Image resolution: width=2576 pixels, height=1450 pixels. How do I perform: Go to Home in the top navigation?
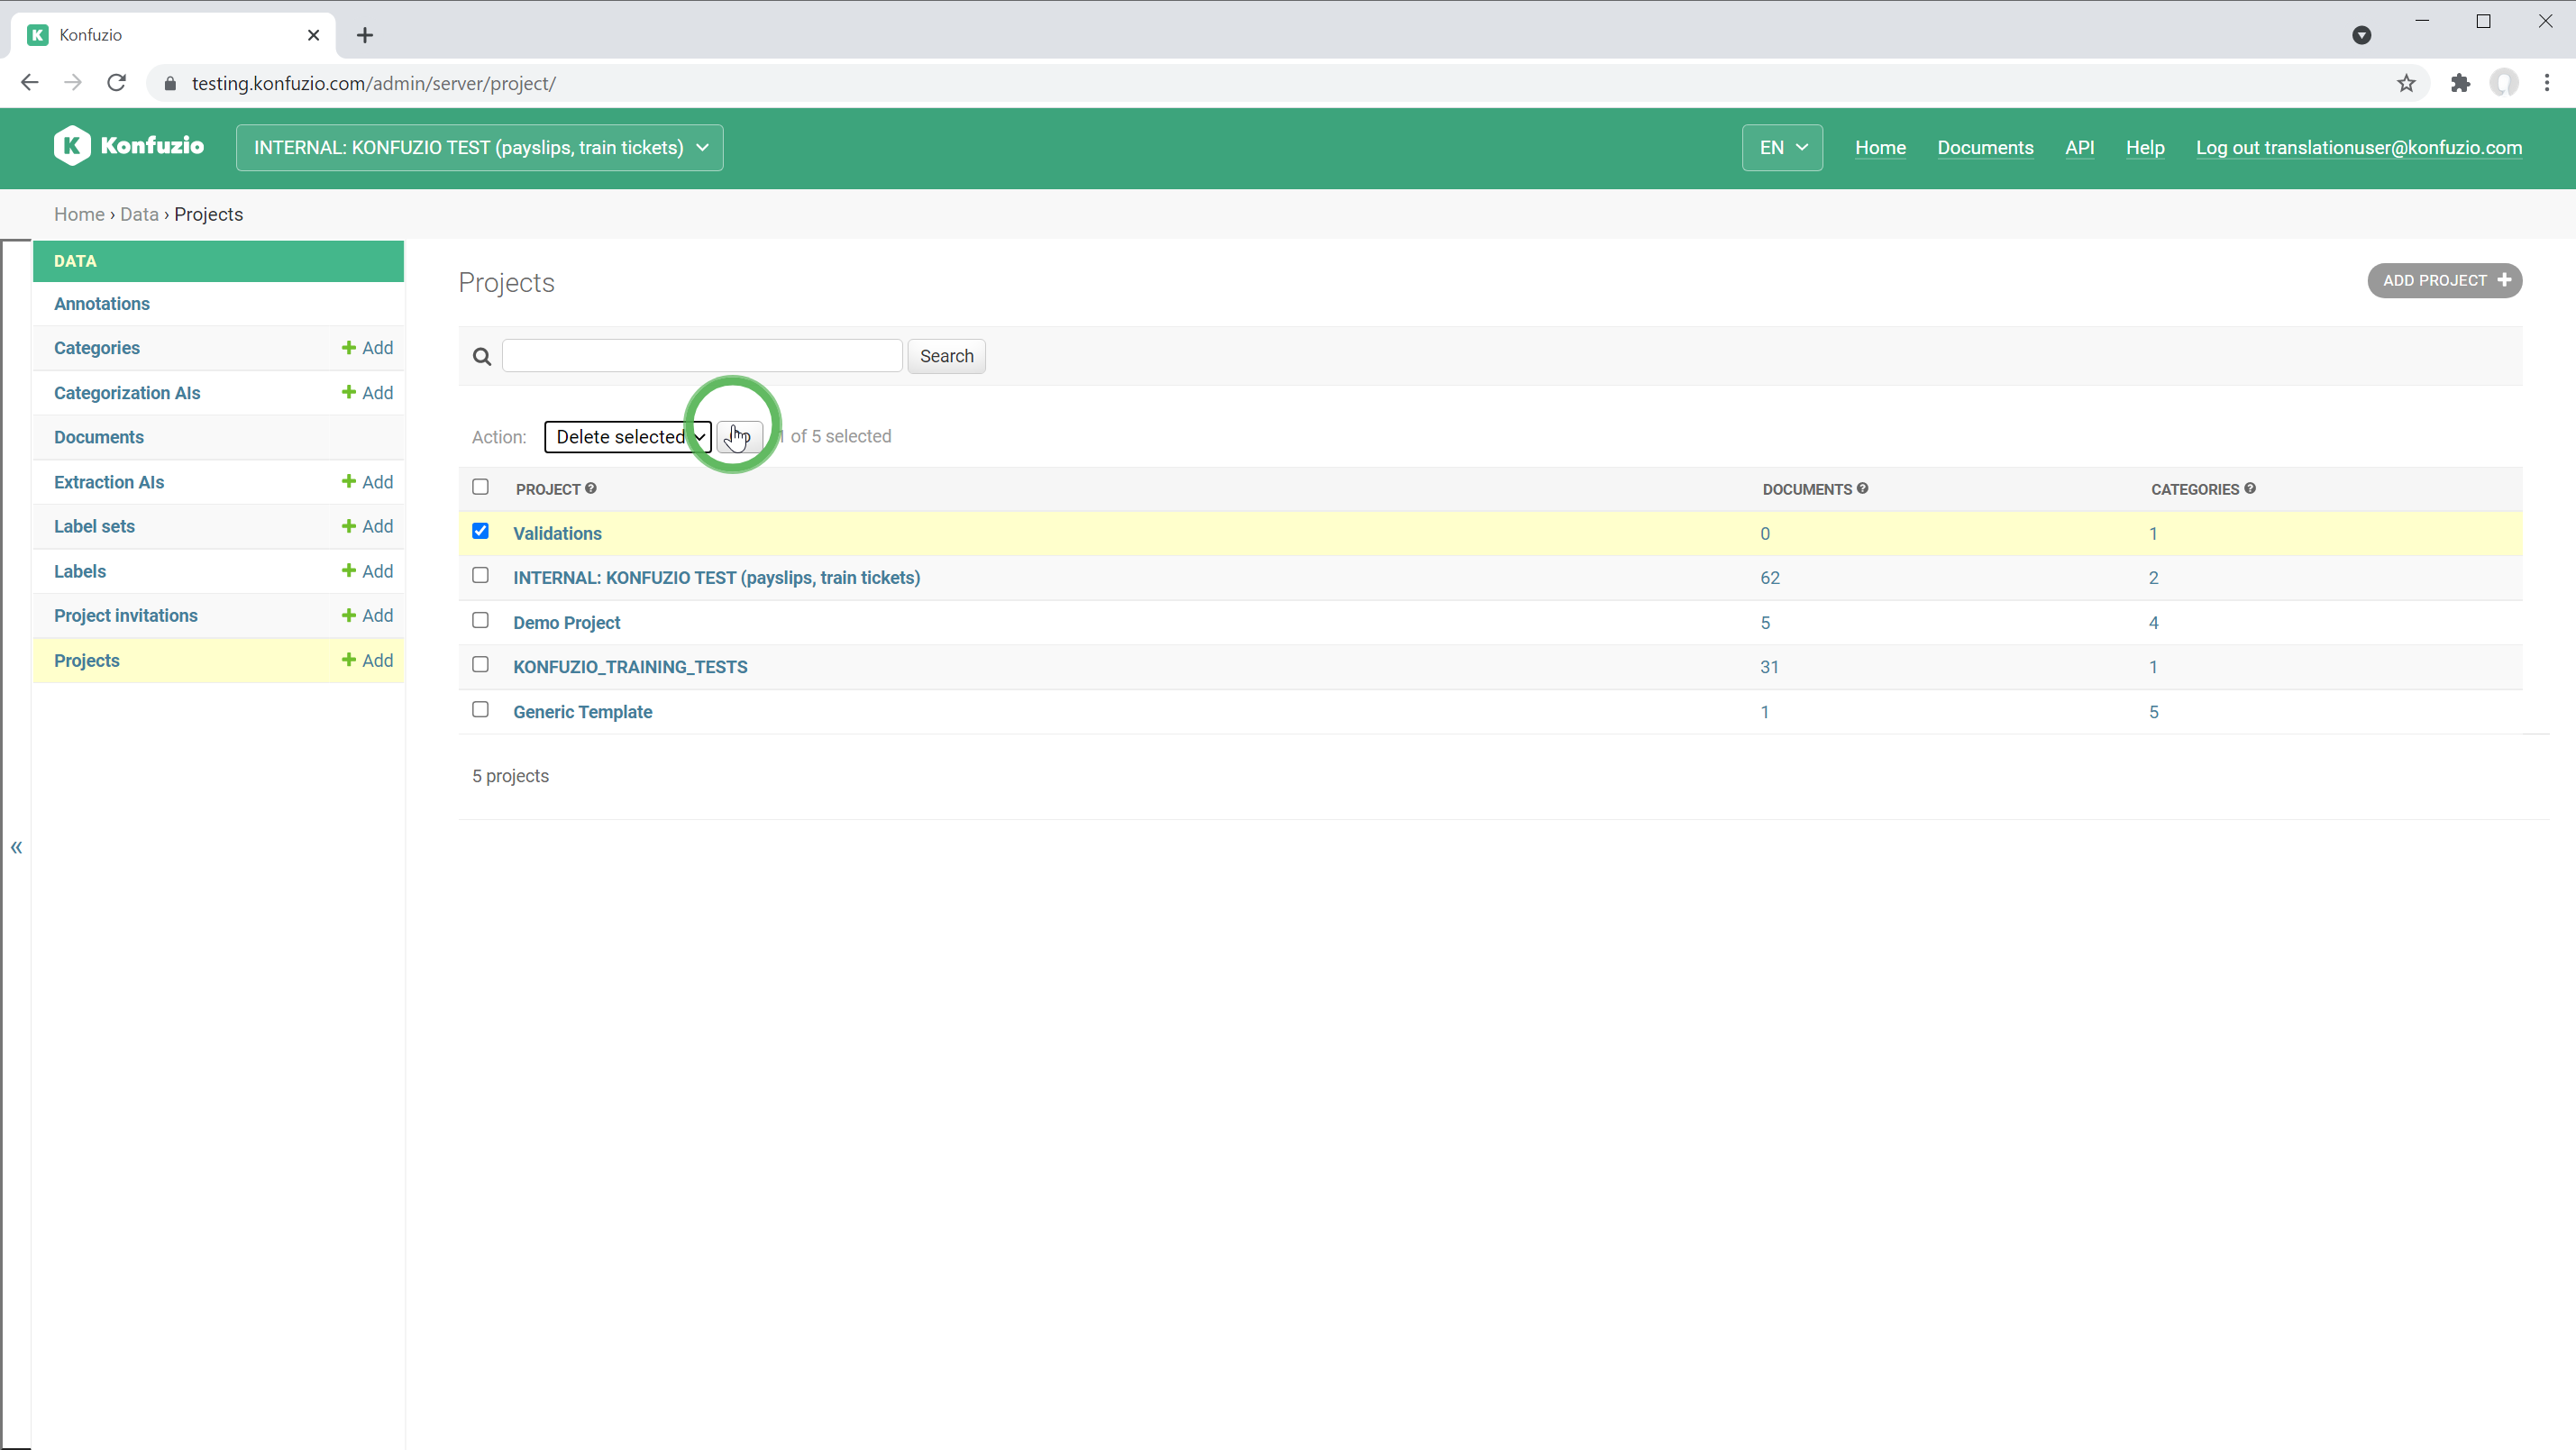tap(1880, 148)
